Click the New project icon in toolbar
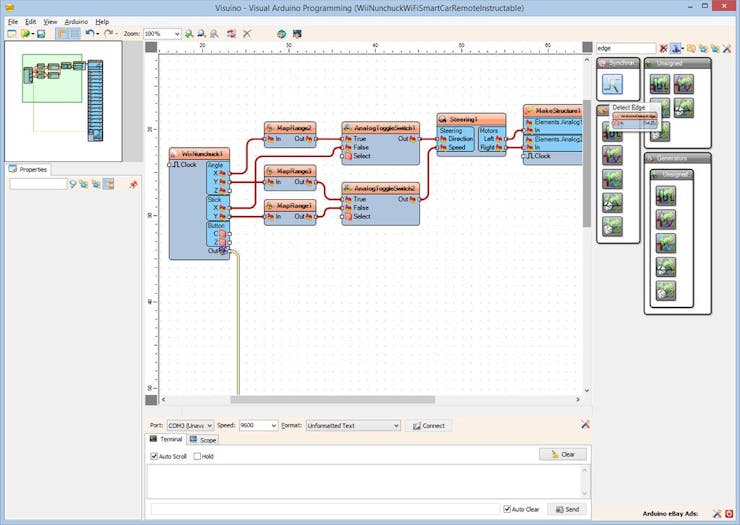Image resolution: width=740 pixels, height=525 pixels. click(12, 33)
